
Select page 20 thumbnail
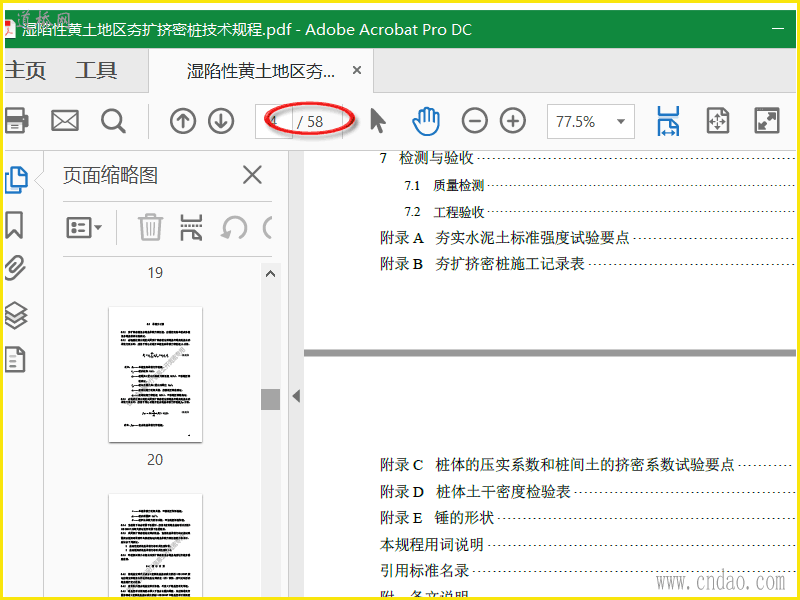pos(156,374)
